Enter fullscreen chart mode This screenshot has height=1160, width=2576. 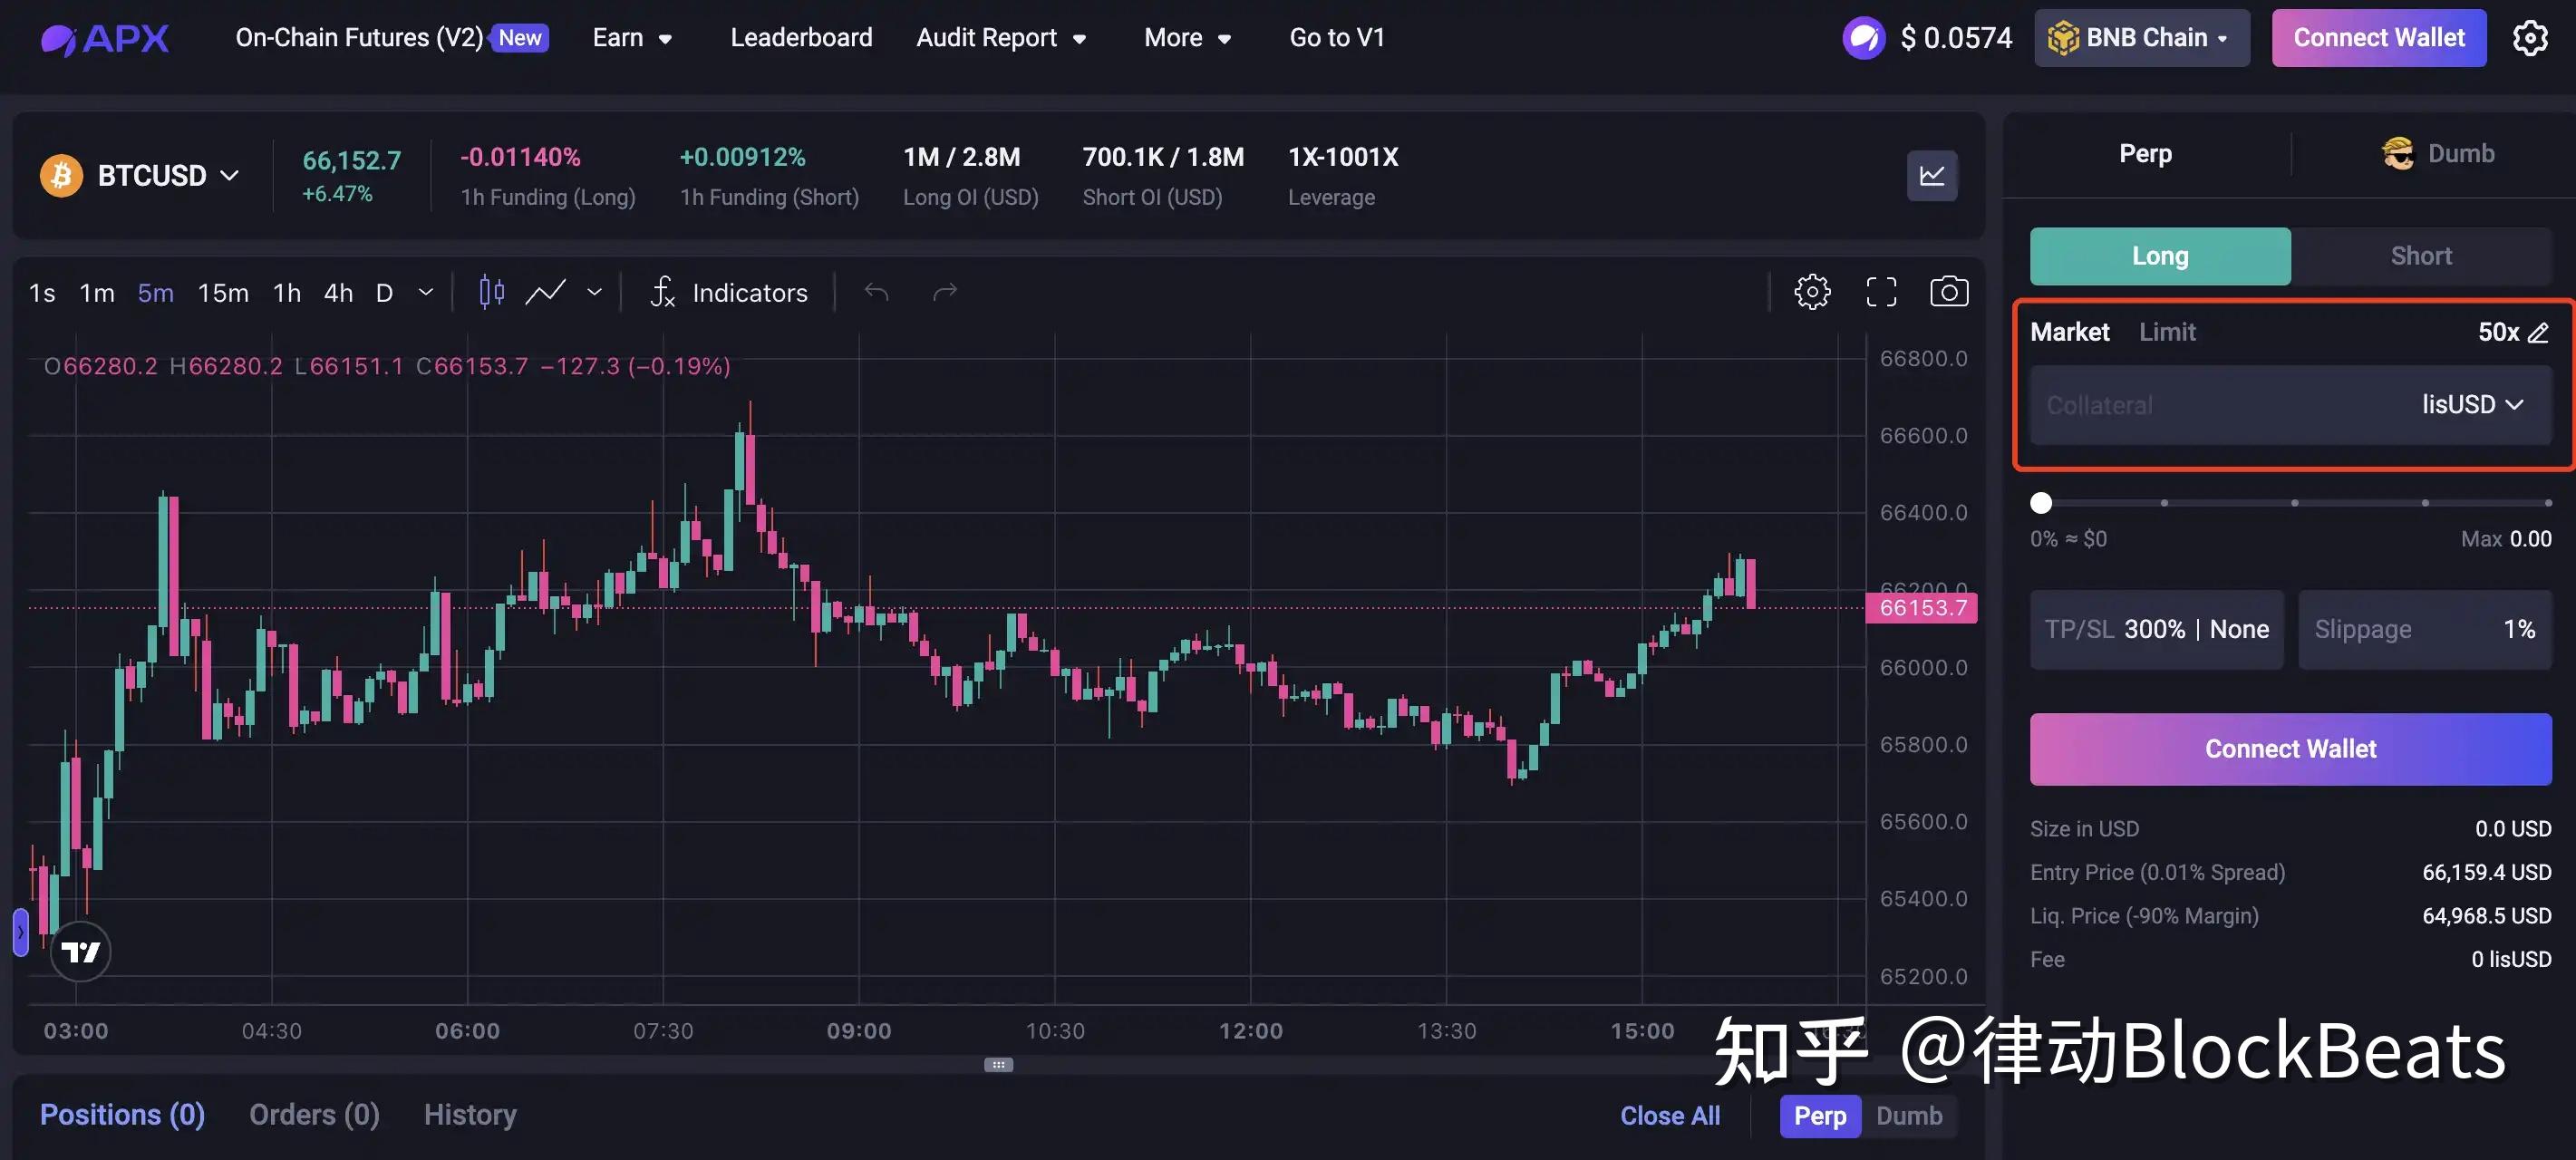[x=1881, y=292]
